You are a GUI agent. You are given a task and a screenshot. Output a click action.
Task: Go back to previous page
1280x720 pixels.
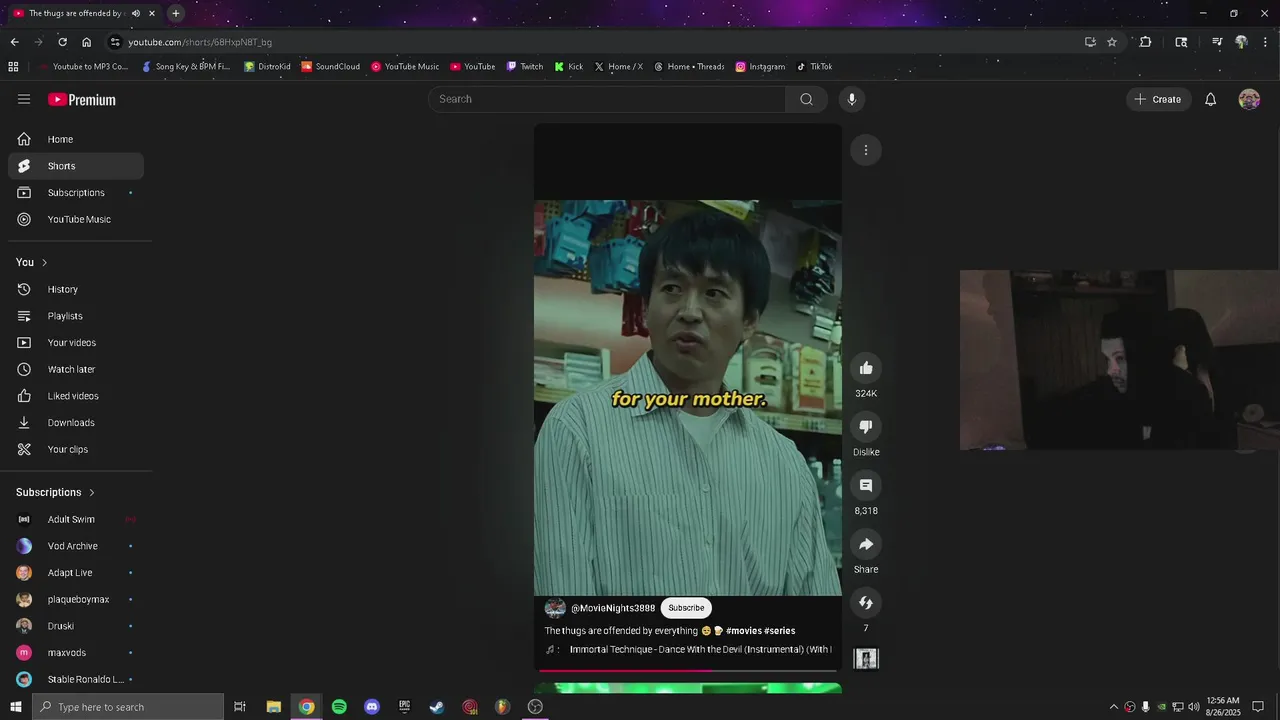[x=14, y=42]
